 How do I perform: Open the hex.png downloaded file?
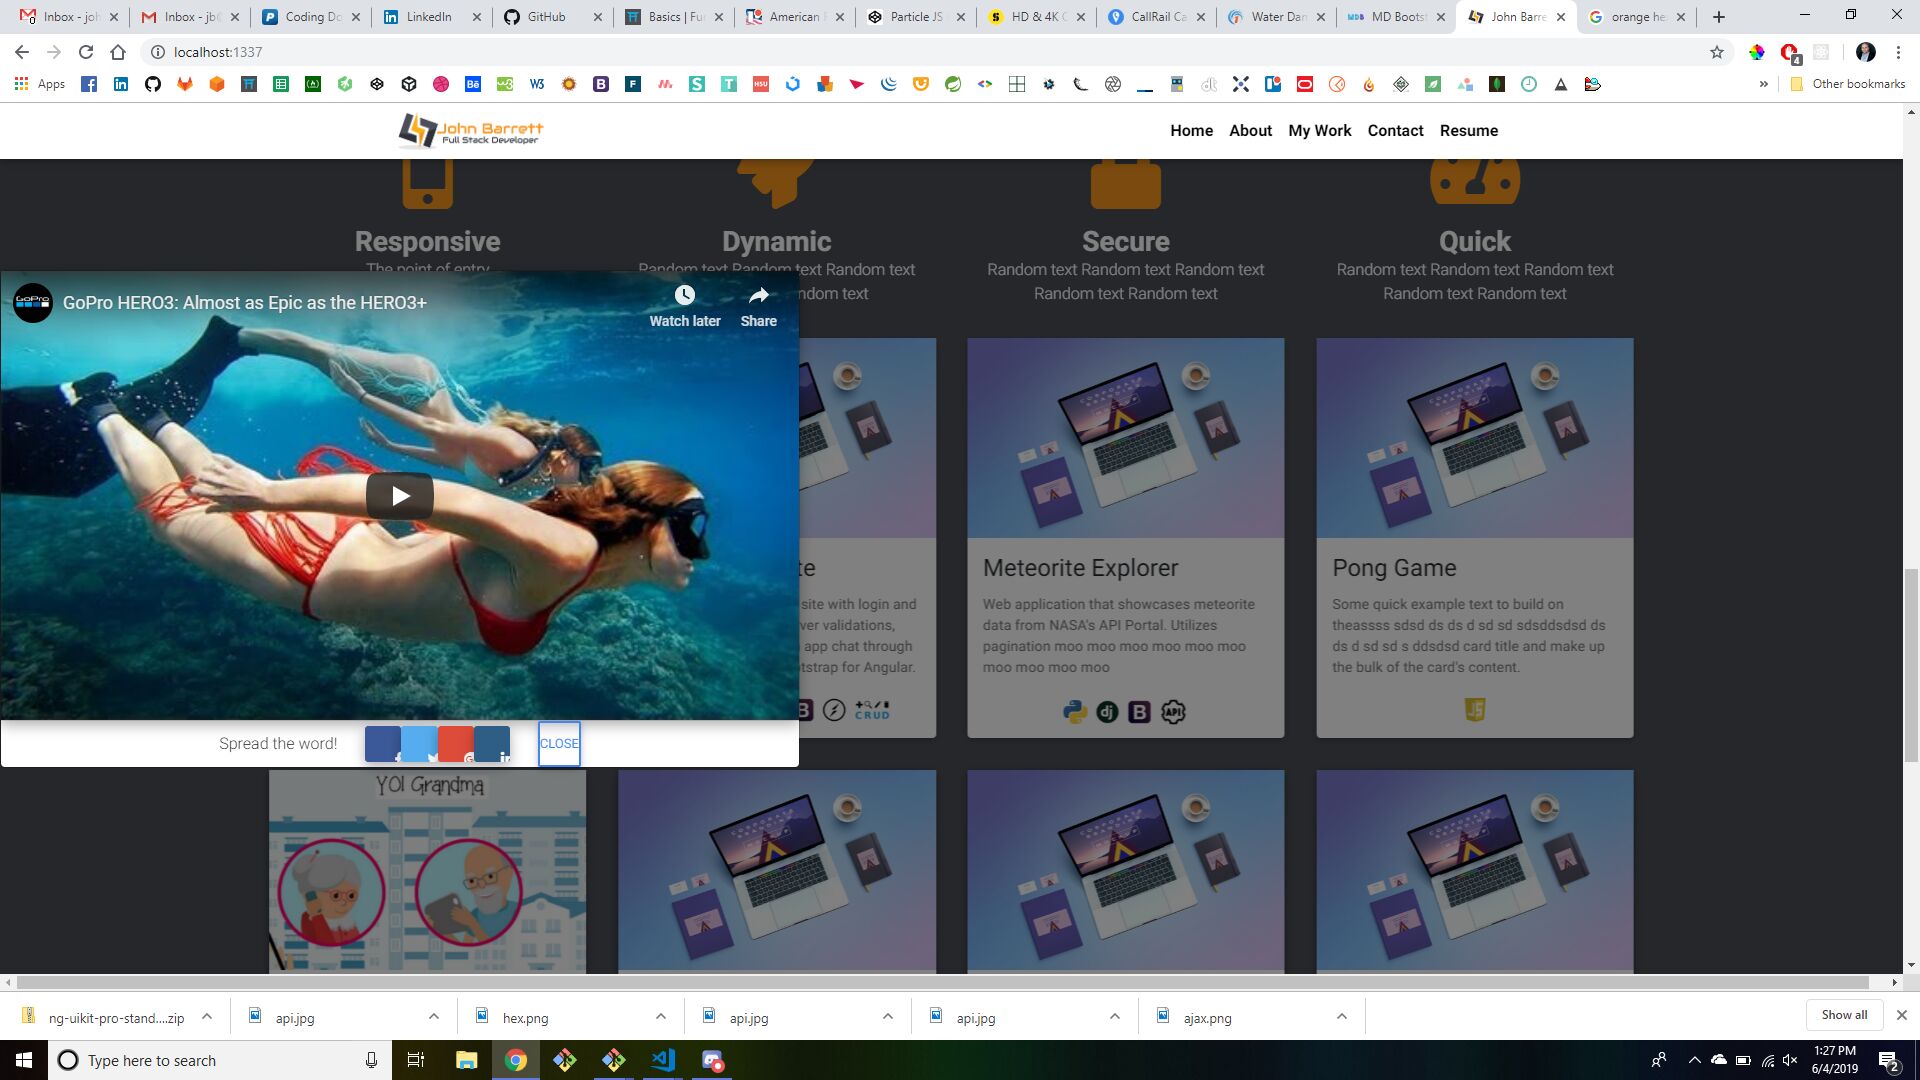525,1018
